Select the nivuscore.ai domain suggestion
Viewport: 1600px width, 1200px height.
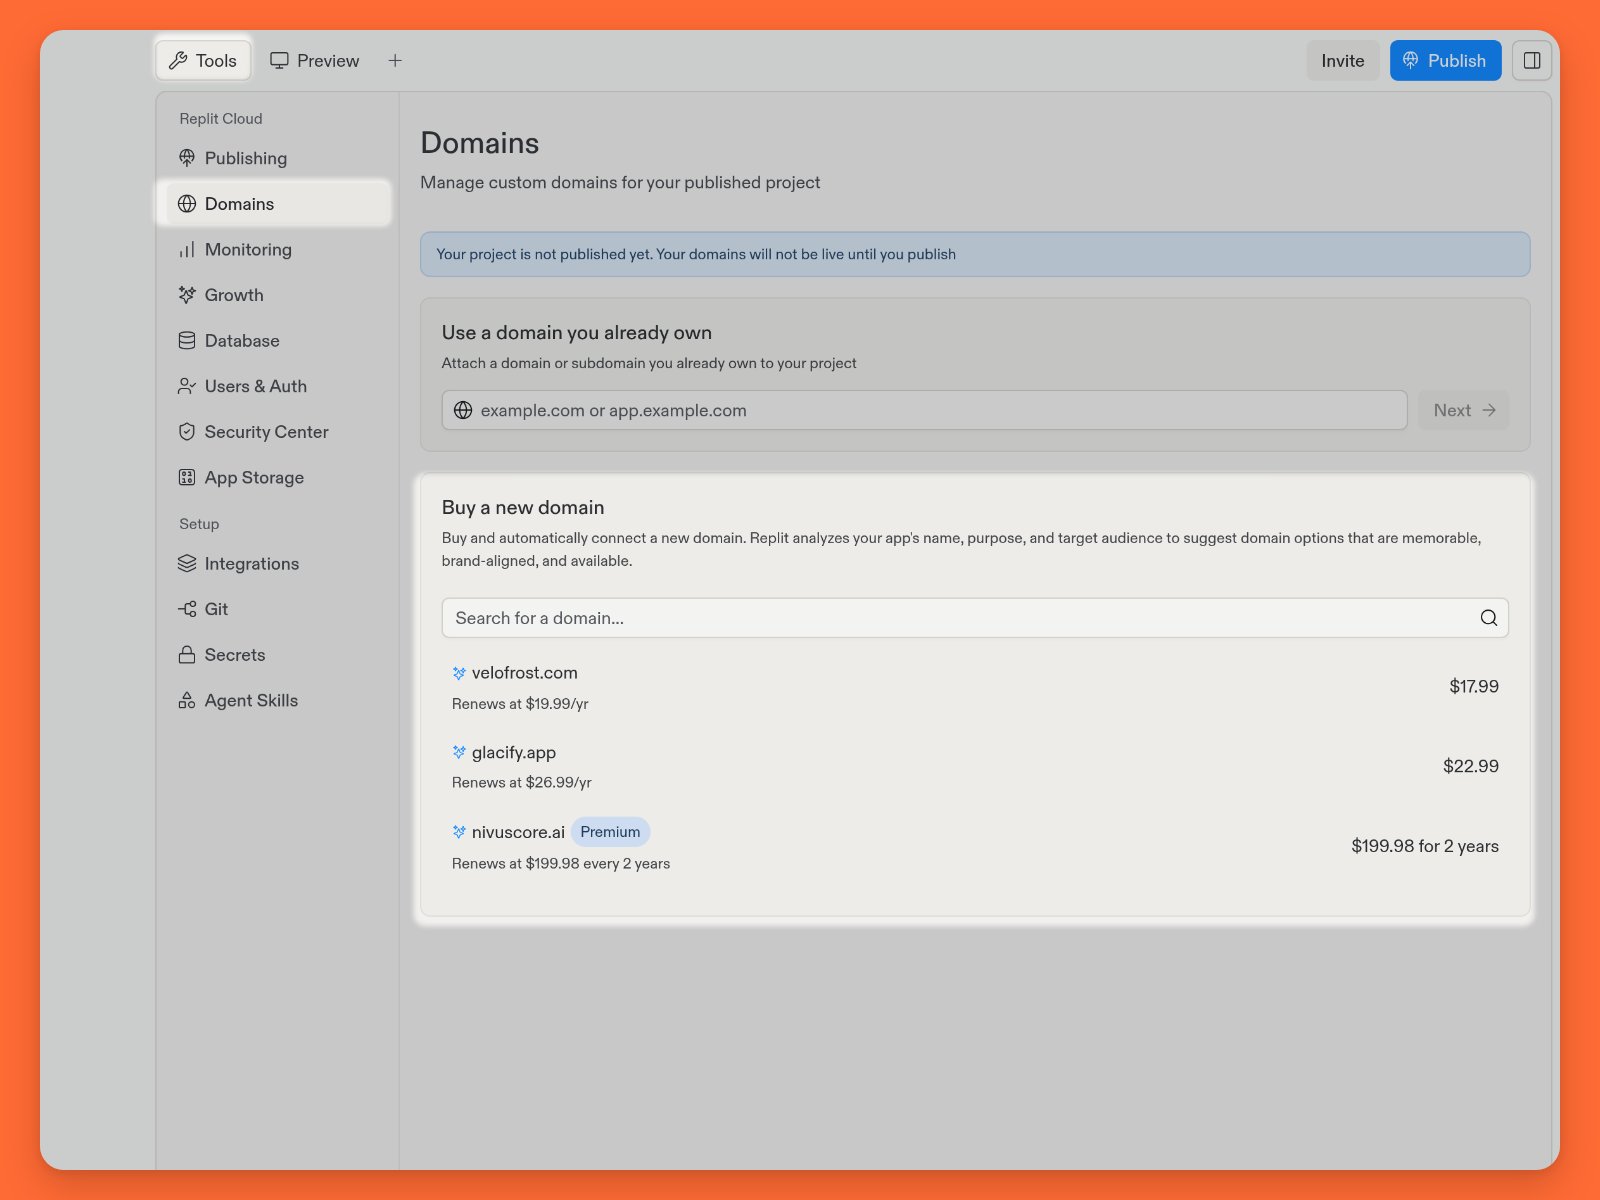tap(975, 847)
